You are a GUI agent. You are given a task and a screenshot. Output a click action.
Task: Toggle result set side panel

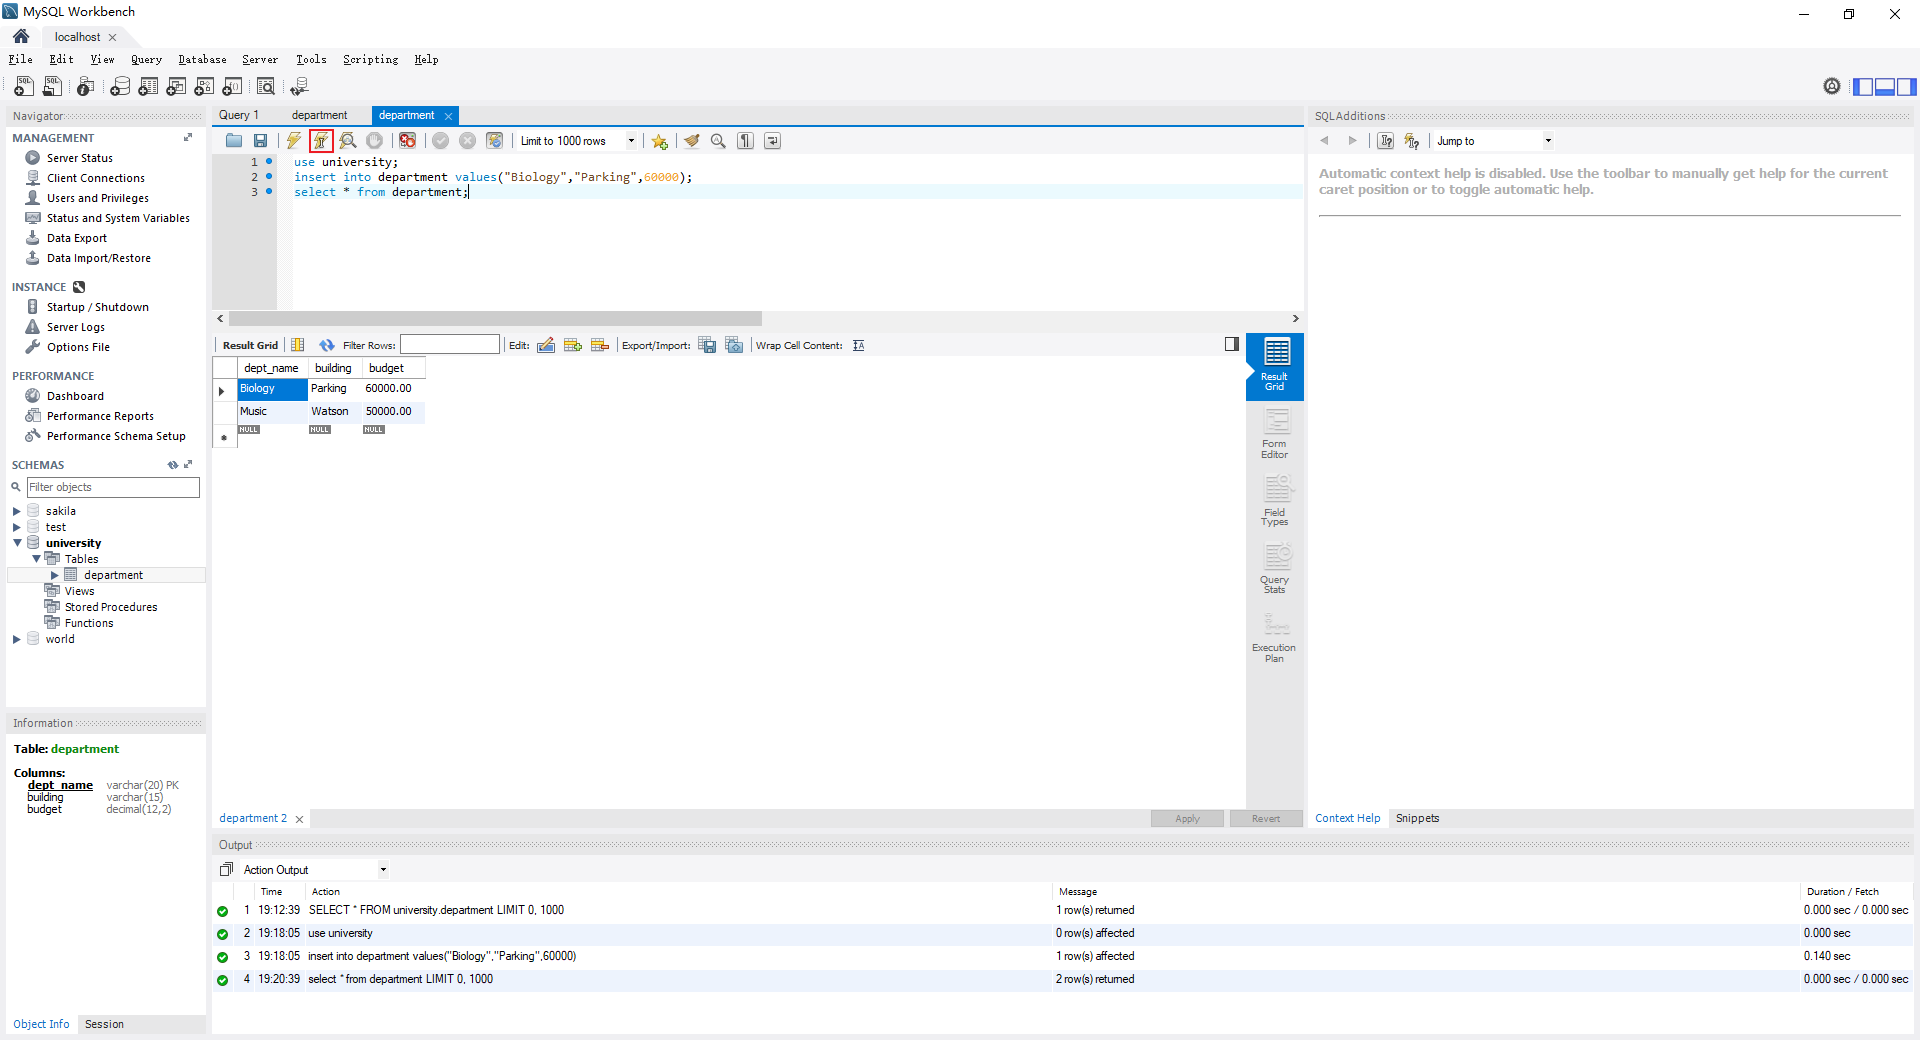pyautogui.click(x=1232, y=344)
